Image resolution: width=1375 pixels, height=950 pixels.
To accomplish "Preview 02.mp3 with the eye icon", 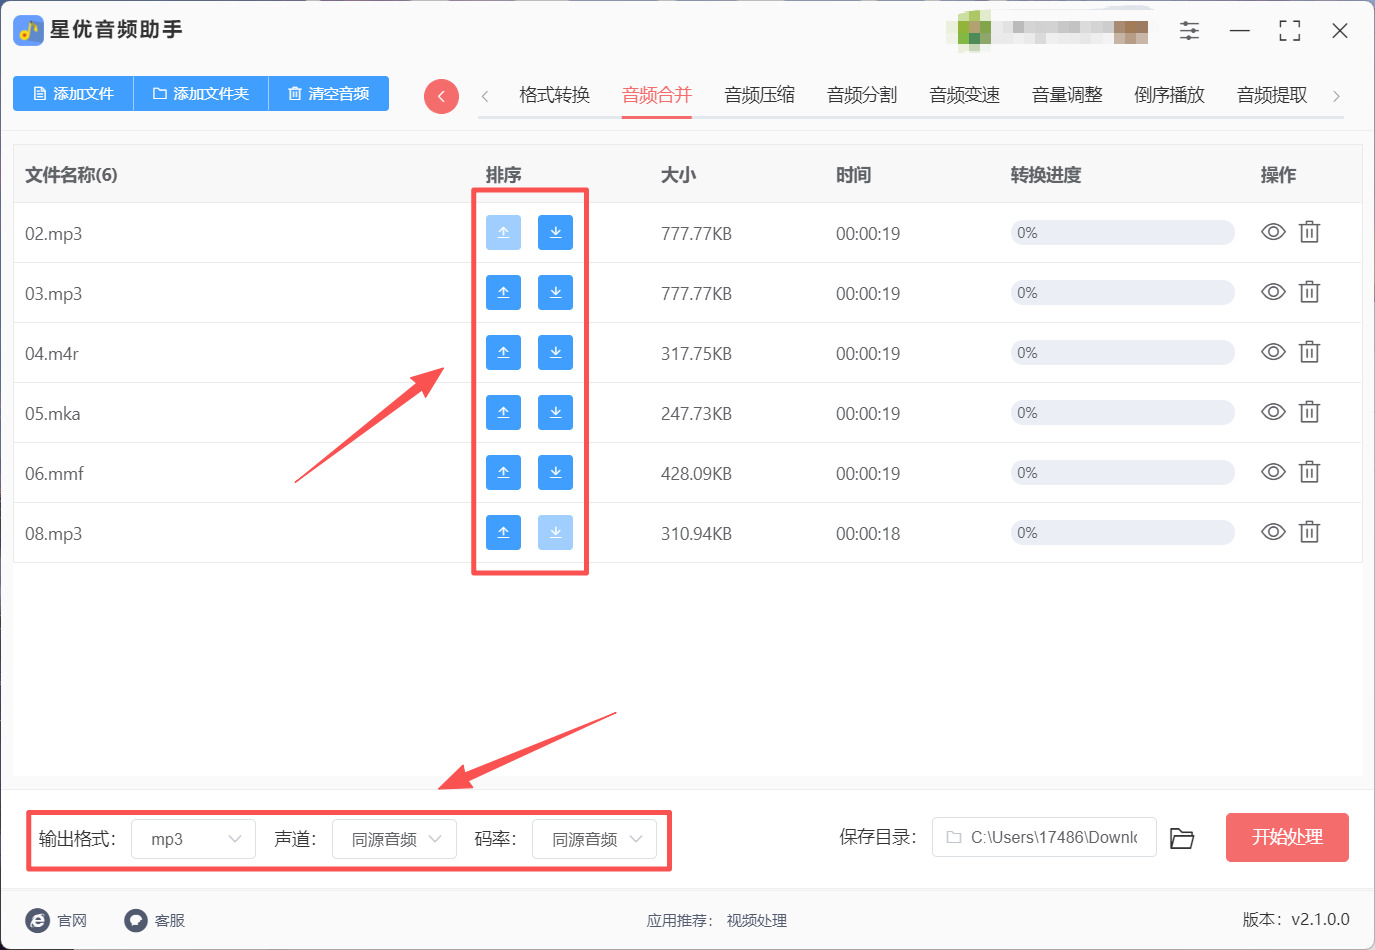I will pos(1273,232).
